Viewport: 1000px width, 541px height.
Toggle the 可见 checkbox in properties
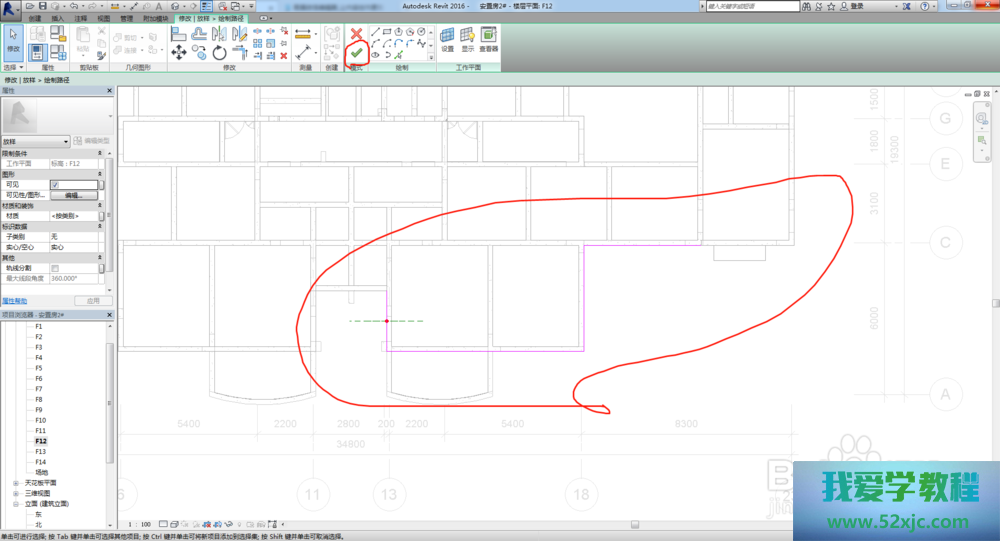pos(55,184)
